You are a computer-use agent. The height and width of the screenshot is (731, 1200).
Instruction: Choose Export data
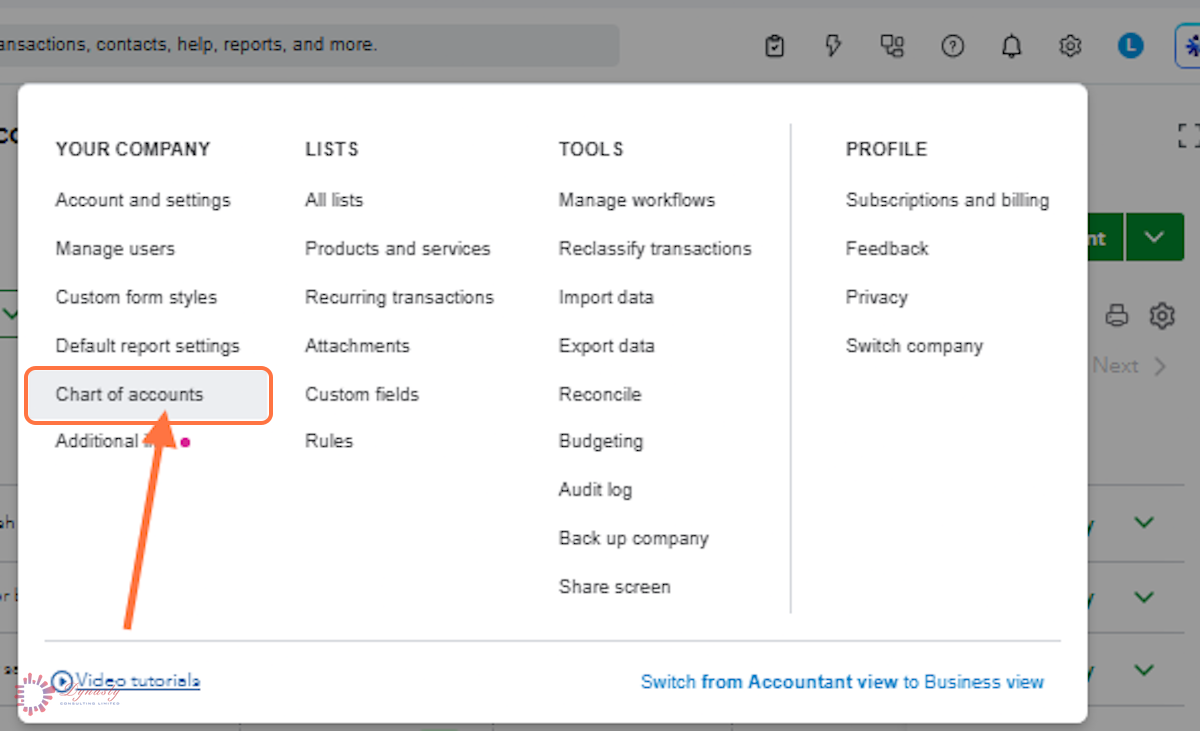point(607,346)
